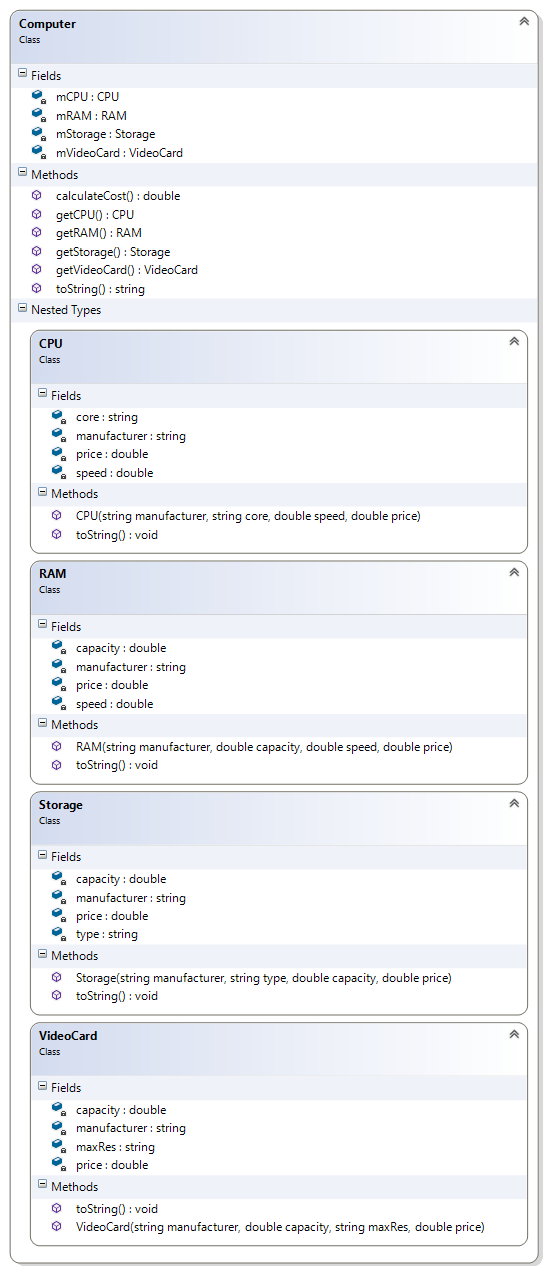Screen dimensions: 547x1272
Task: Collapse the Methods section in Storage class
Action: pos(43,954)
